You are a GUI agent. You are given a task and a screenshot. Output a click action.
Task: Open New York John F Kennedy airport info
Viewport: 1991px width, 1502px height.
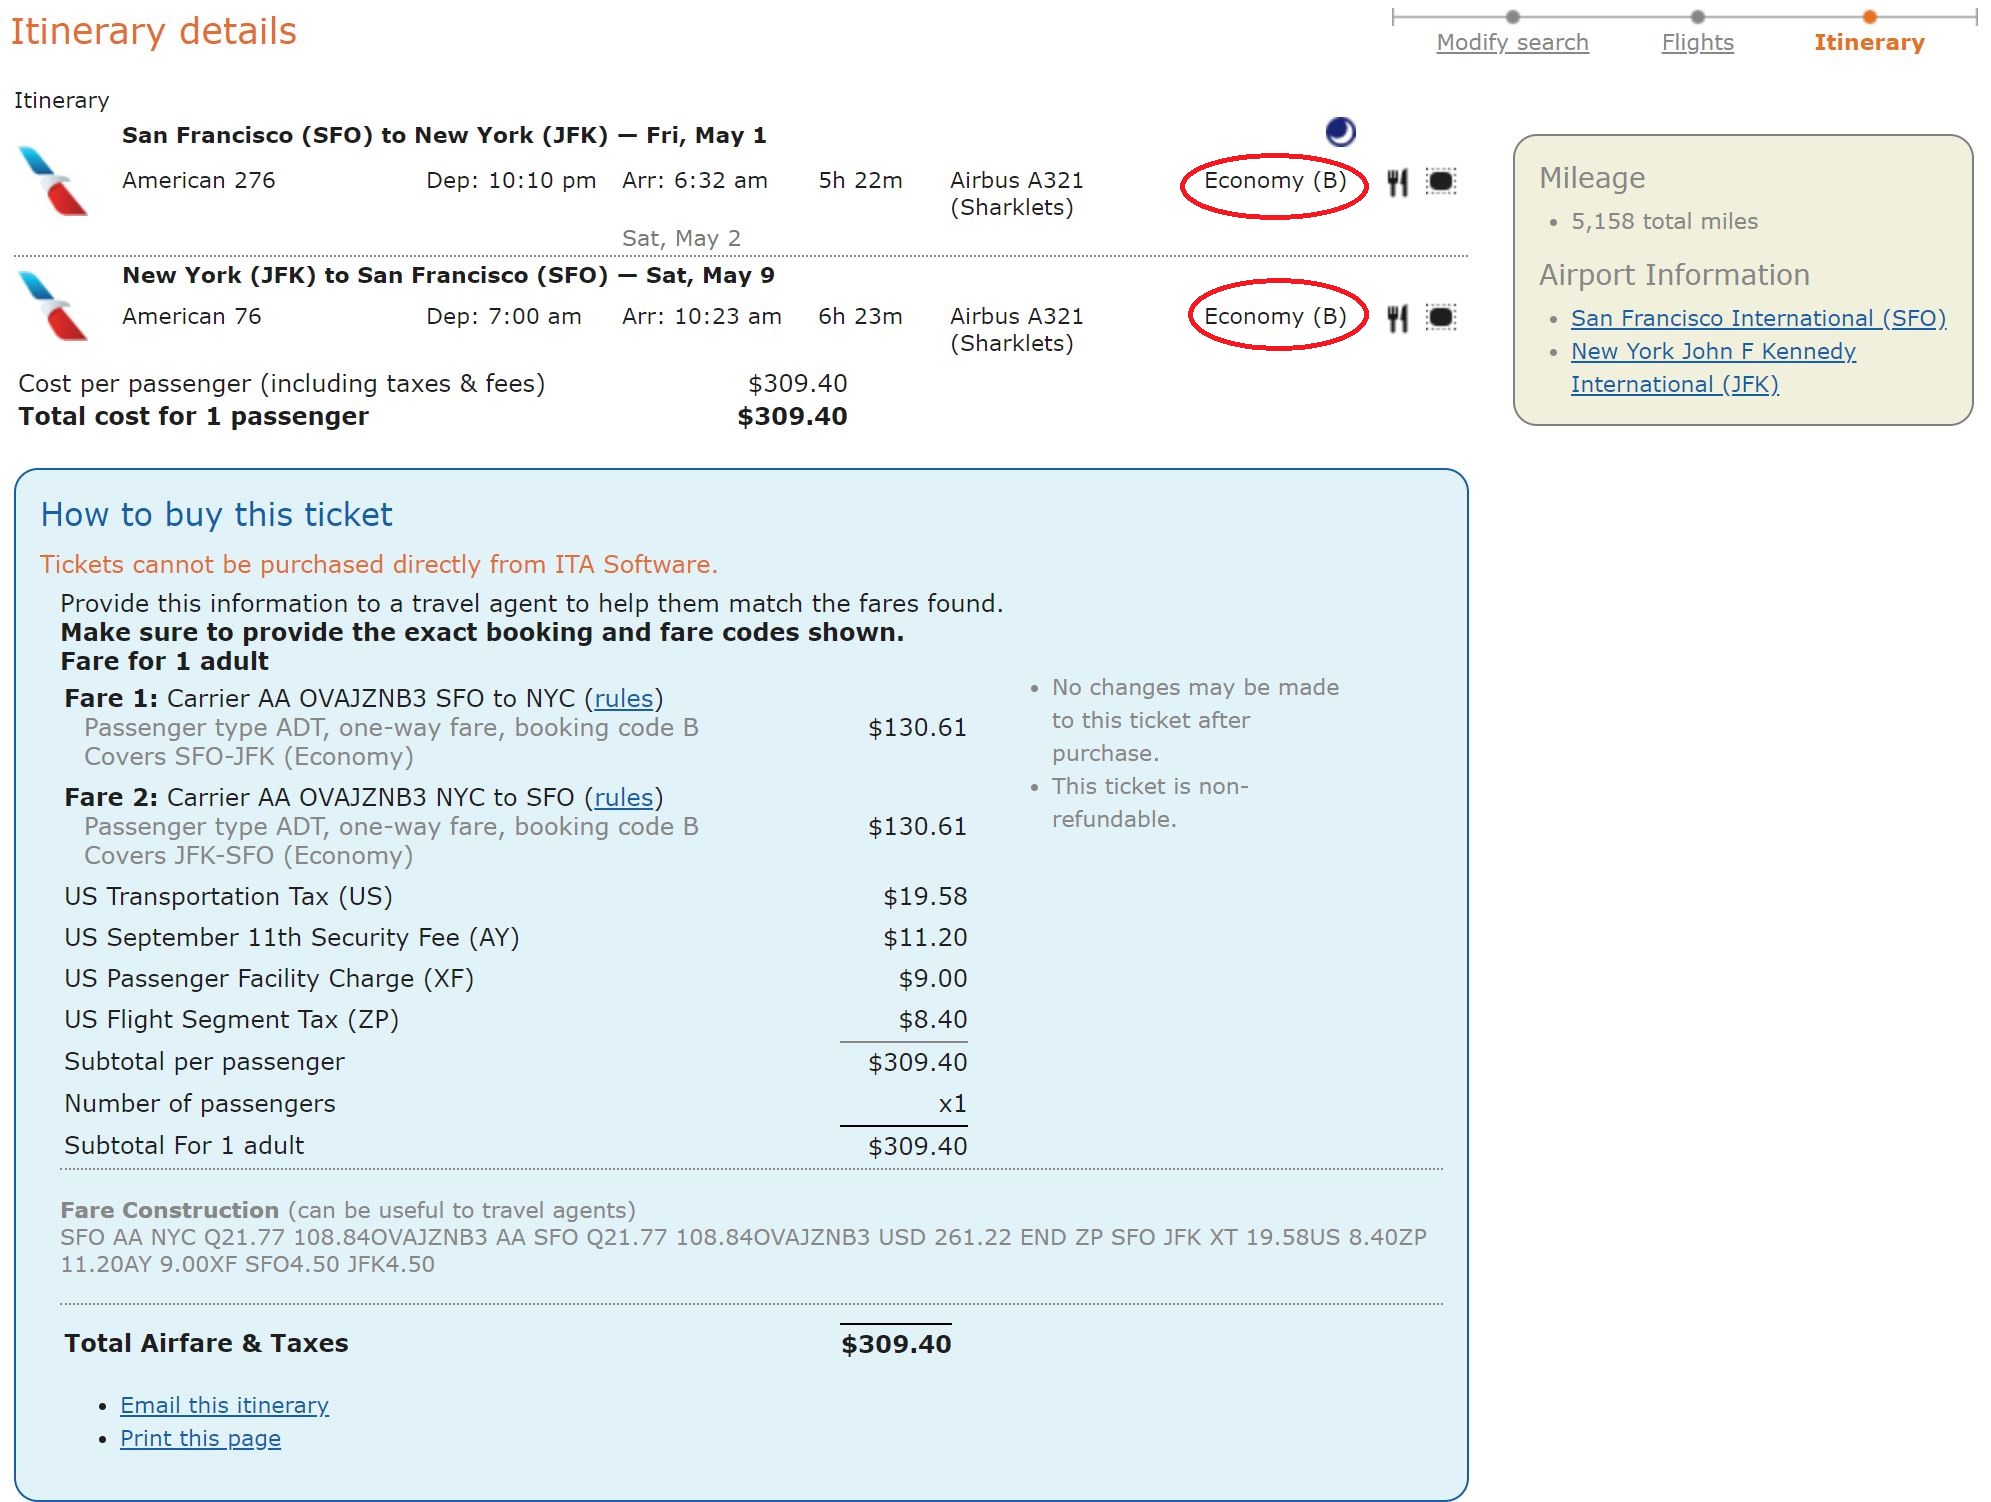(x=1713, y=367)
